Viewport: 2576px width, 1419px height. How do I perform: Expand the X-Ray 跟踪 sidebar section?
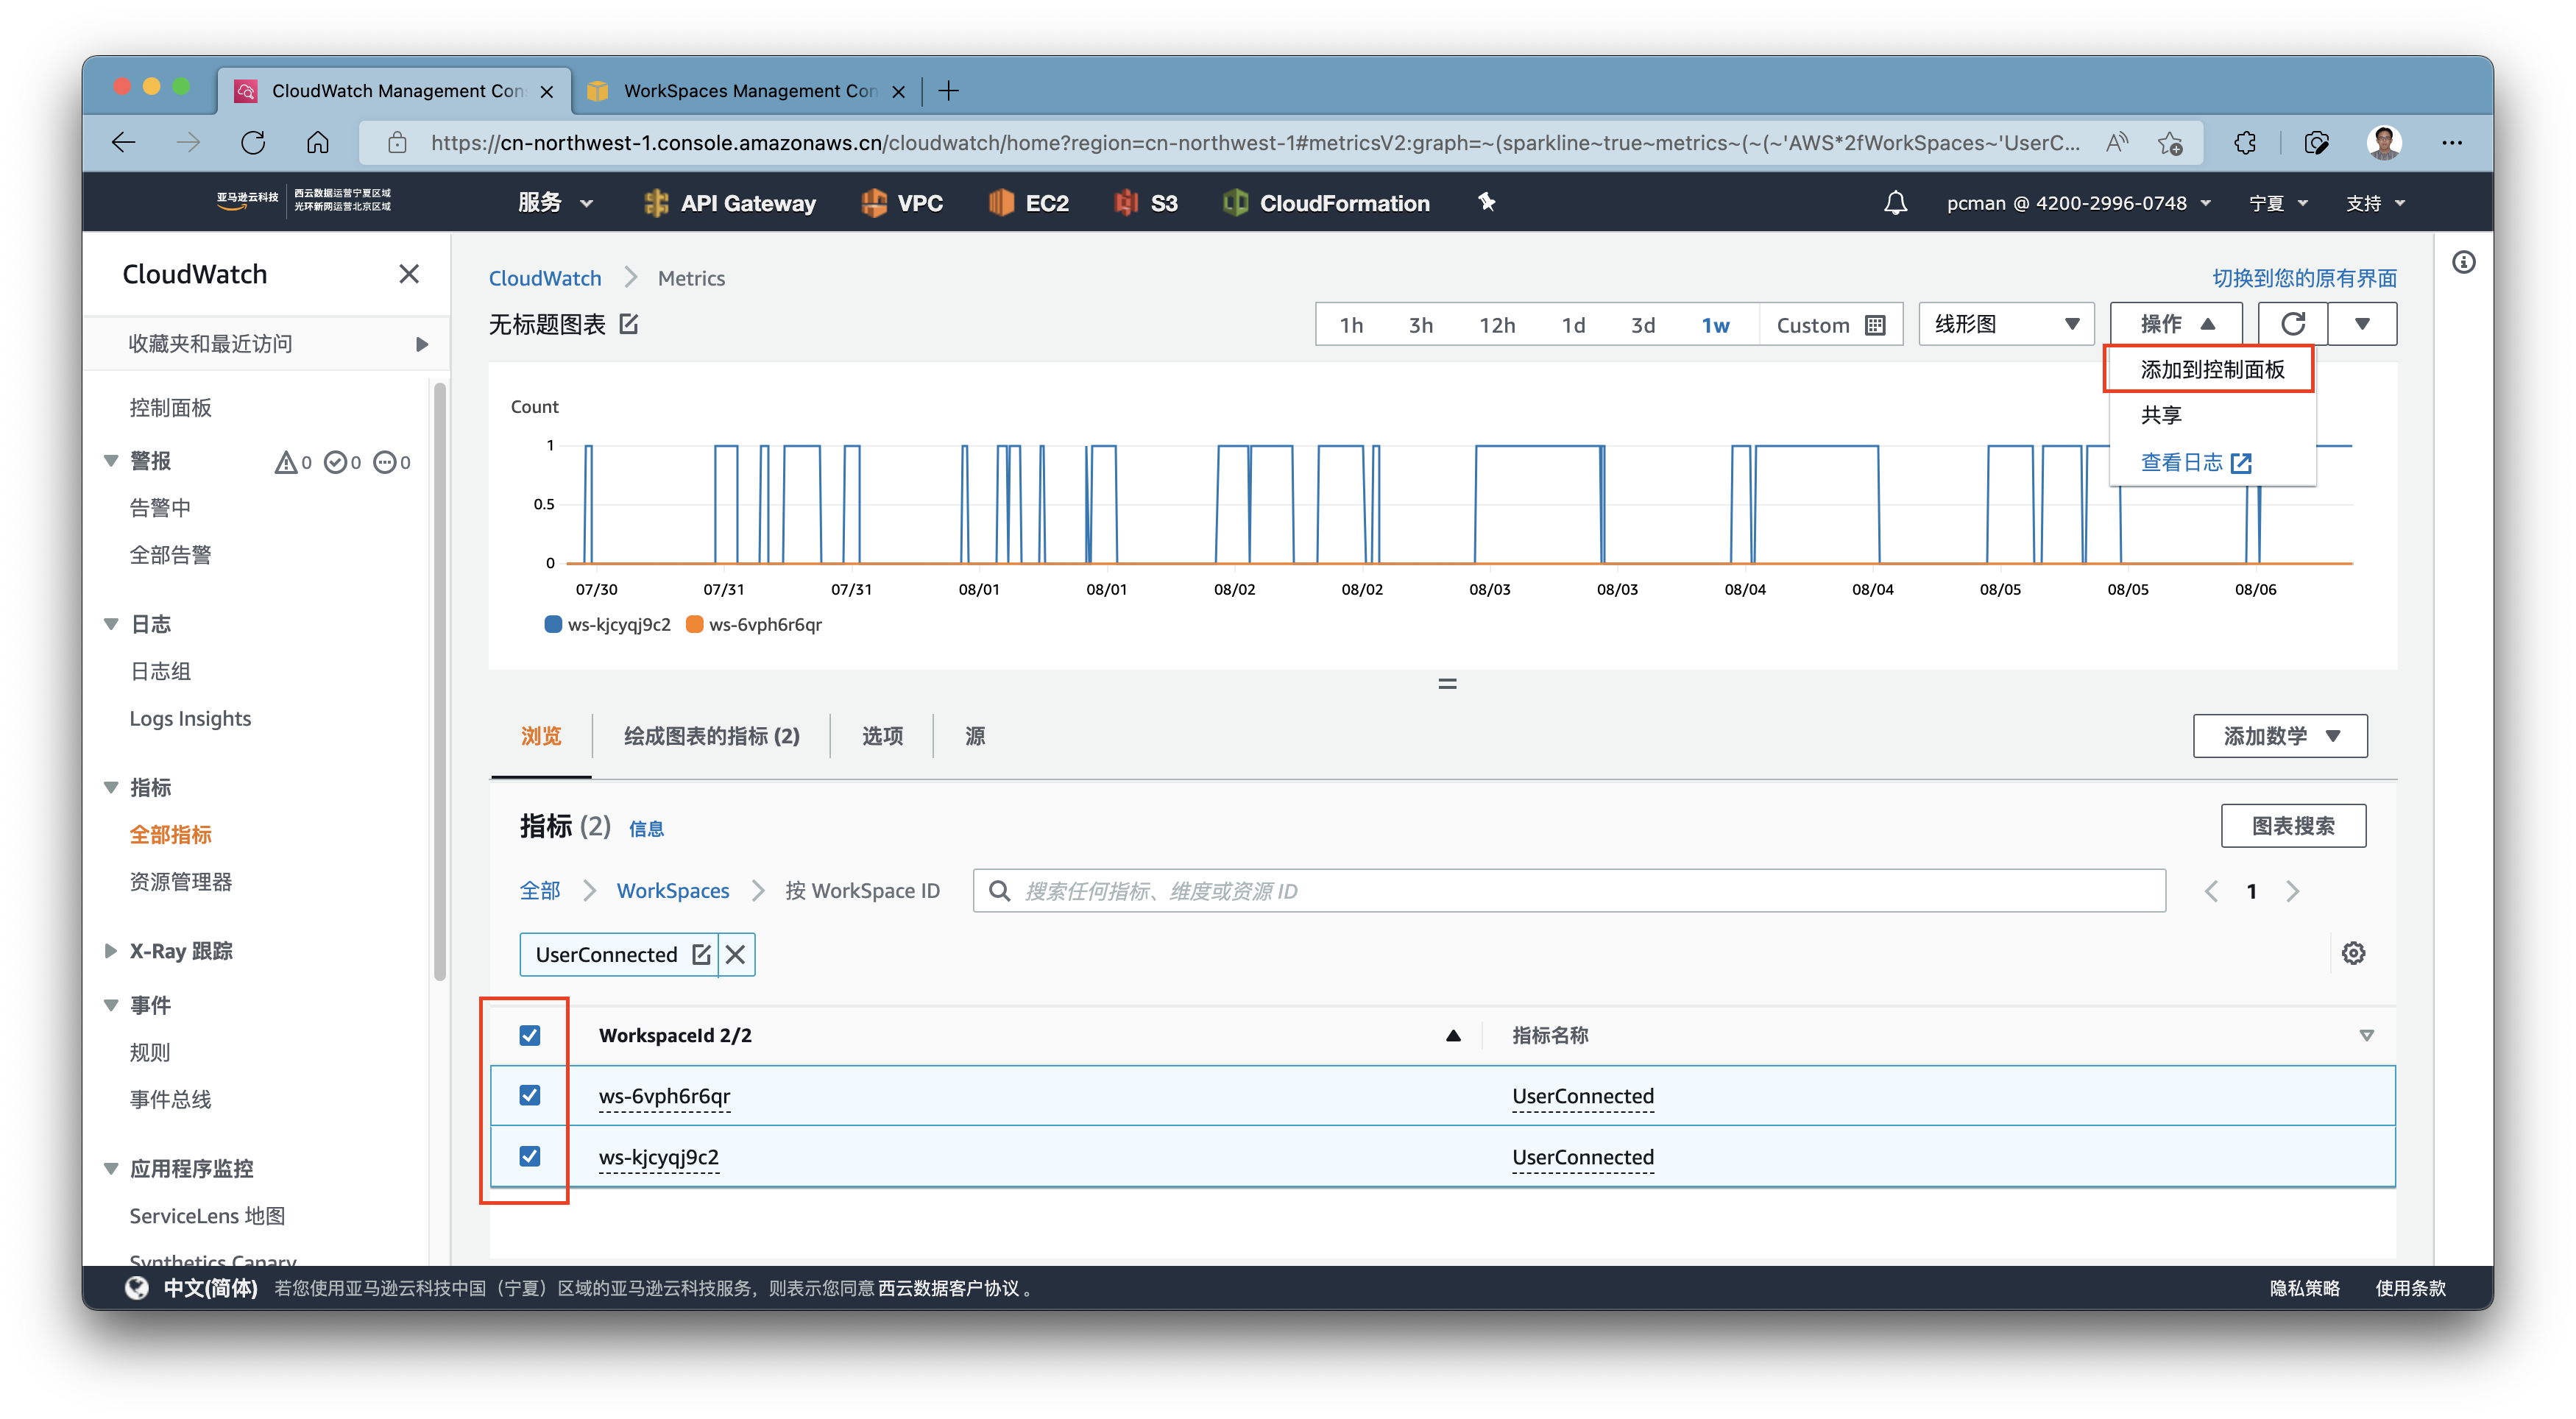click(x=111, y=950)
